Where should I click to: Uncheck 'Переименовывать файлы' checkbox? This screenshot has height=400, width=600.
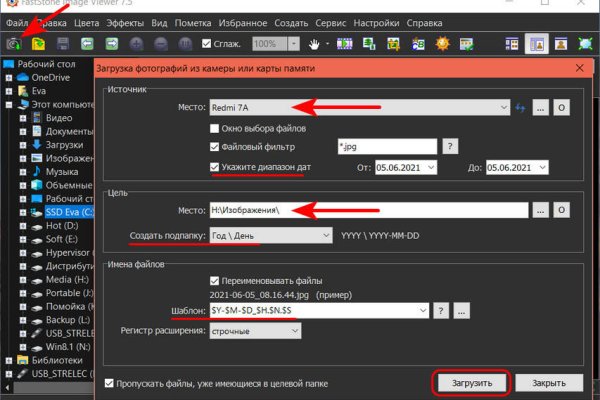coord(215,281)
